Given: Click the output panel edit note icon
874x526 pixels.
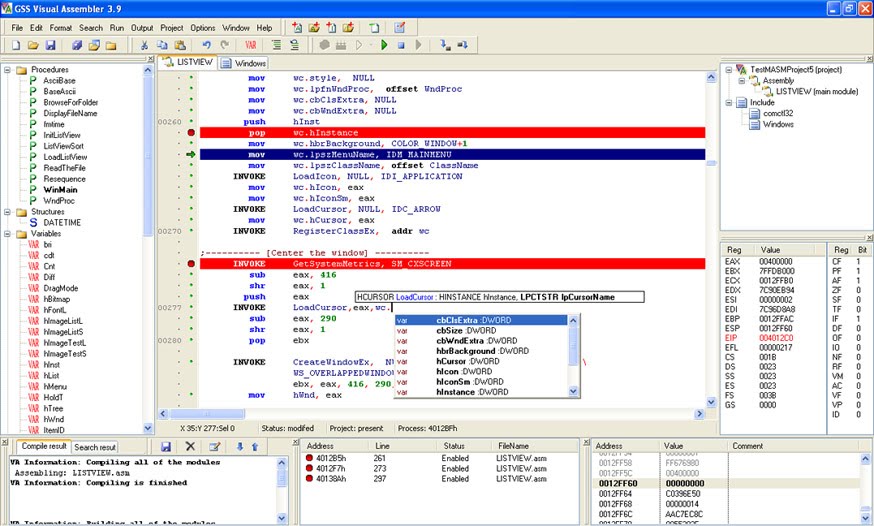Looking at the screenshot, I should pos(215,446).
